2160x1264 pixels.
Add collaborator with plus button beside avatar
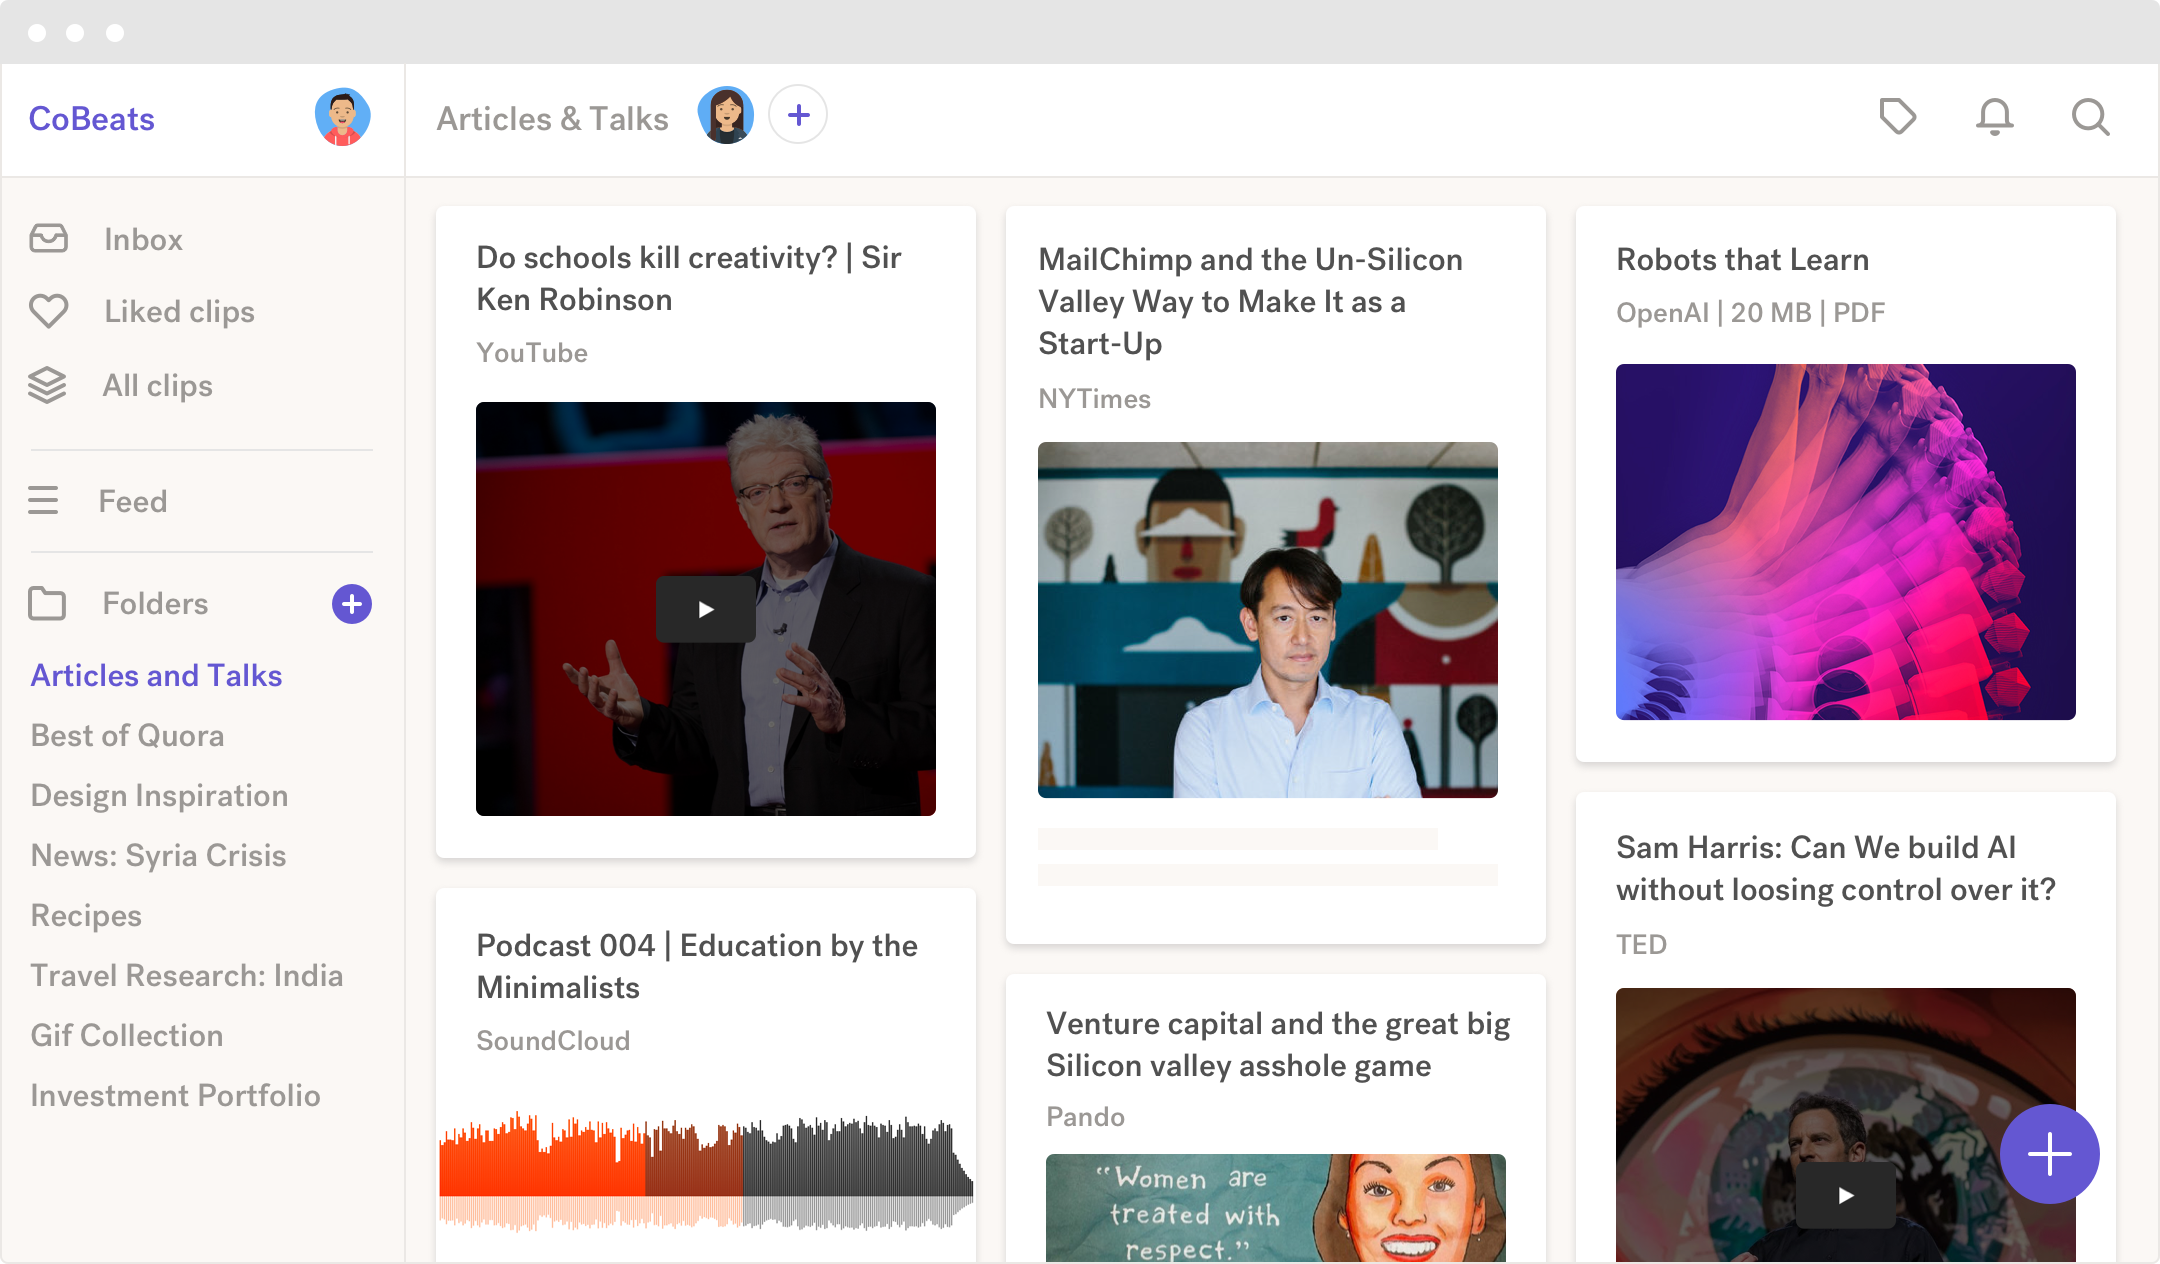(798, 116)
